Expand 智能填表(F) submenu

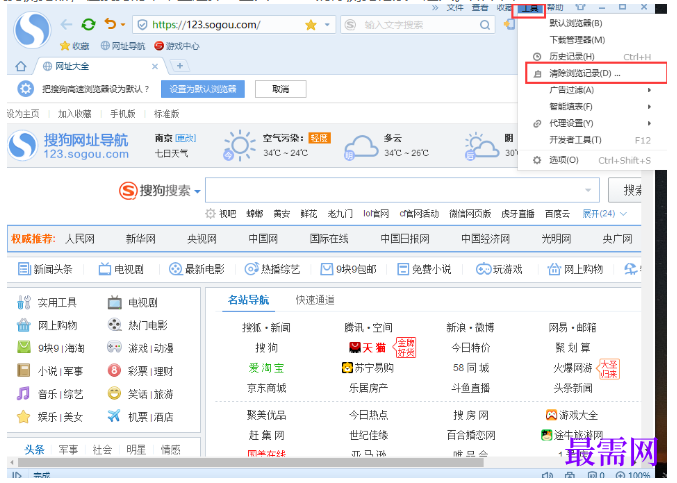click(592, 107)
